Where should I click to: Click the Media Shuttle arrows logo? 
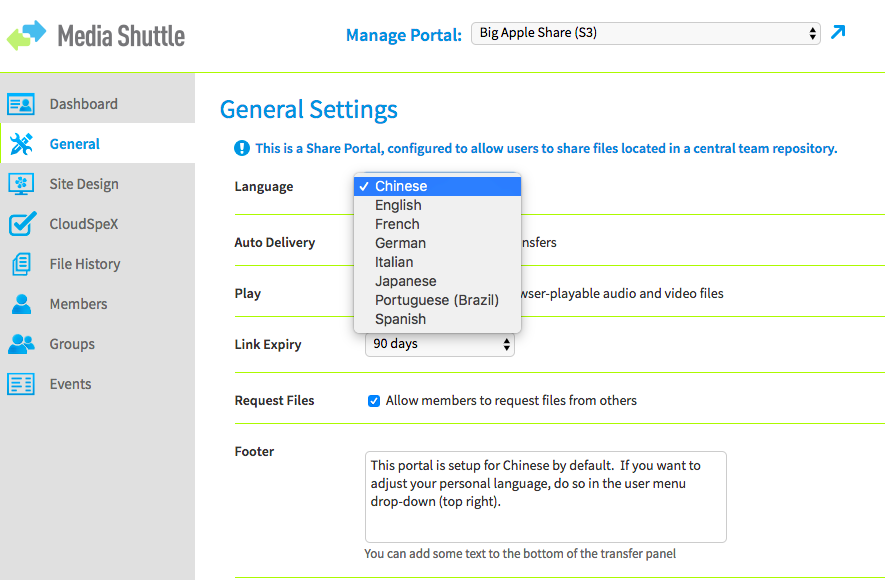(x=27, y=35)
